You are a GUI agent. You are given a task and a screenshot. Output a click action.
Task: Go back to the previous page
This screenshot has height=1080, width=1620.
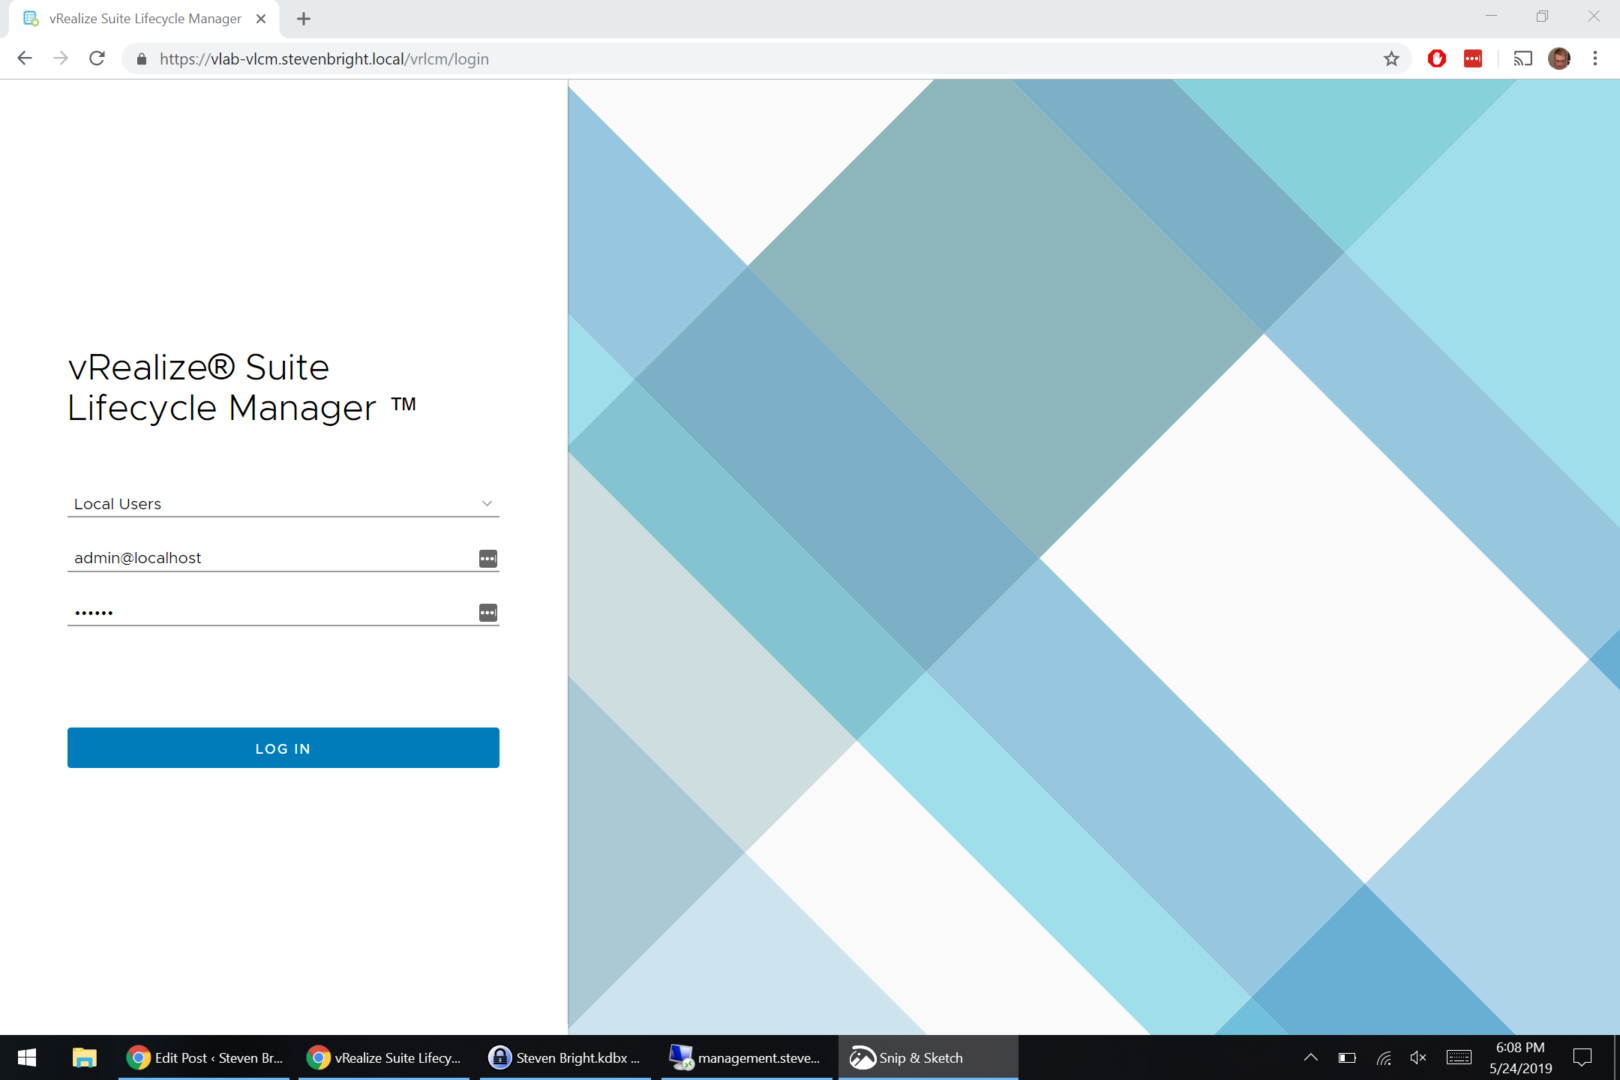point(25,59)
